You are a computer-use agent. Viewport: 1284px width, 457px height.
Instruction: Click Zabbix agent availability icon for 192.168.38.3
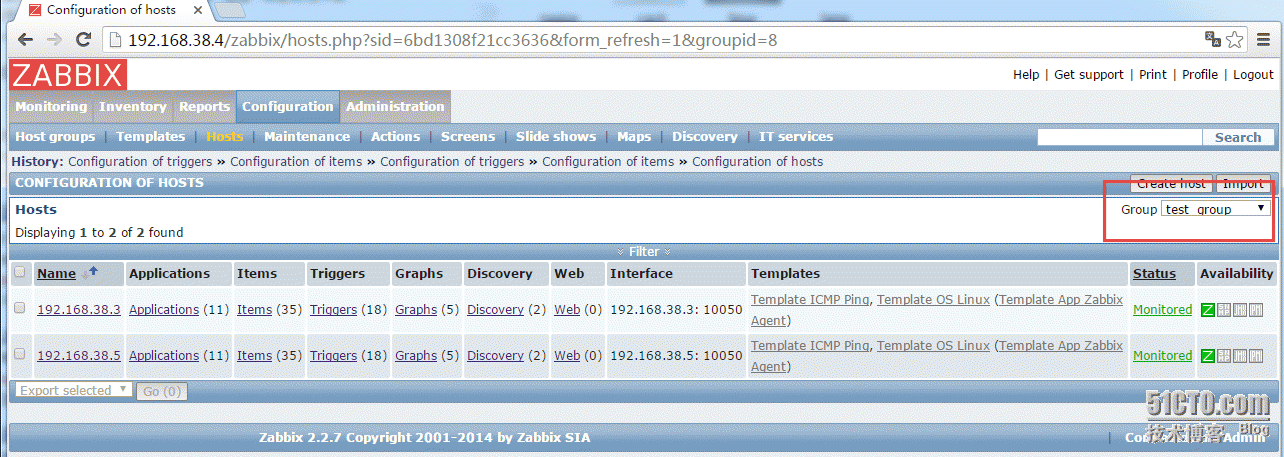tap(1207, 310)
